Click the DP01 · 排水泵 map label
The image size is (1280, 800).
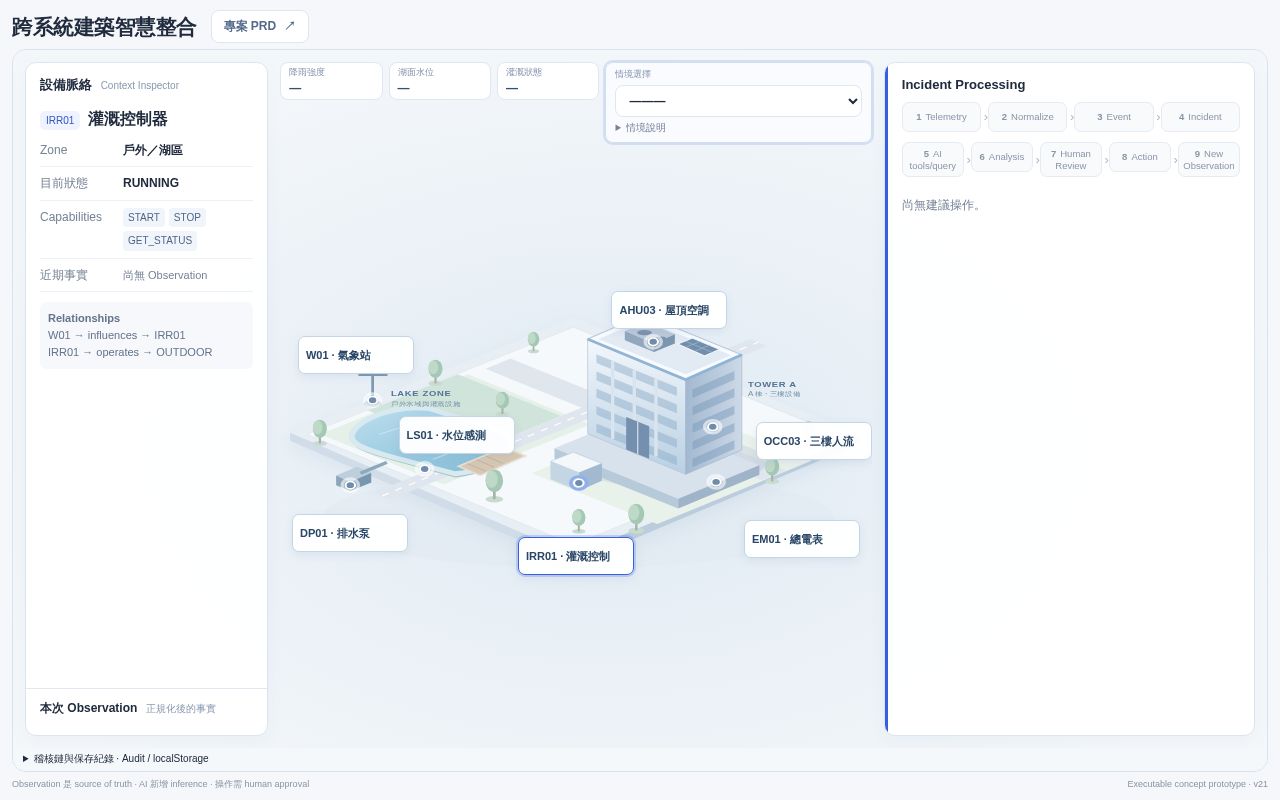point(350,533)
